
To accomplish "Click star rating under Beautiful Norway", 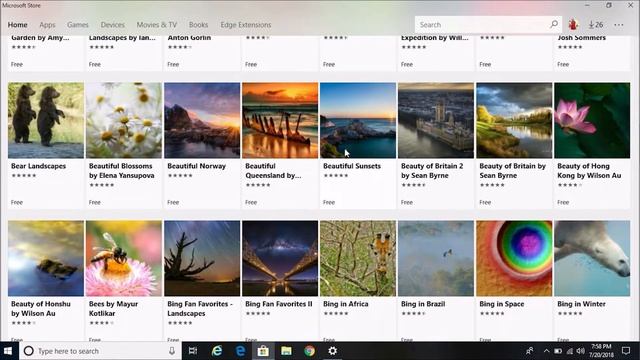I will pyautogui.click(x=180, y=176).
